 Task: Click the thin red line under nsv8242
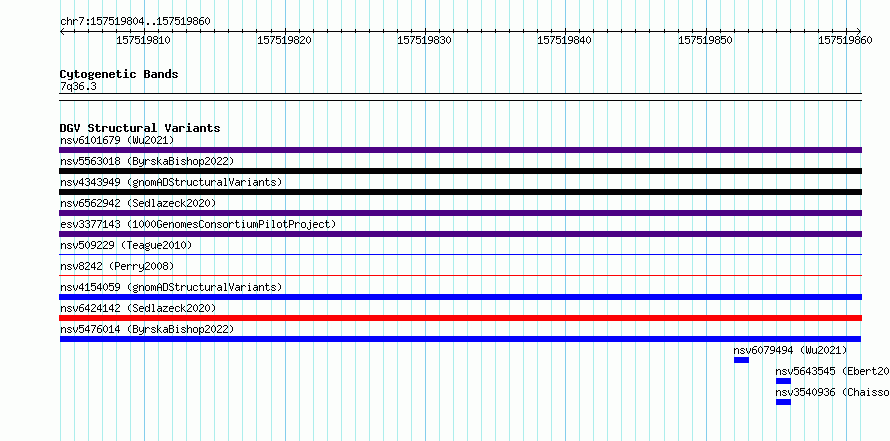coord(460,276)
